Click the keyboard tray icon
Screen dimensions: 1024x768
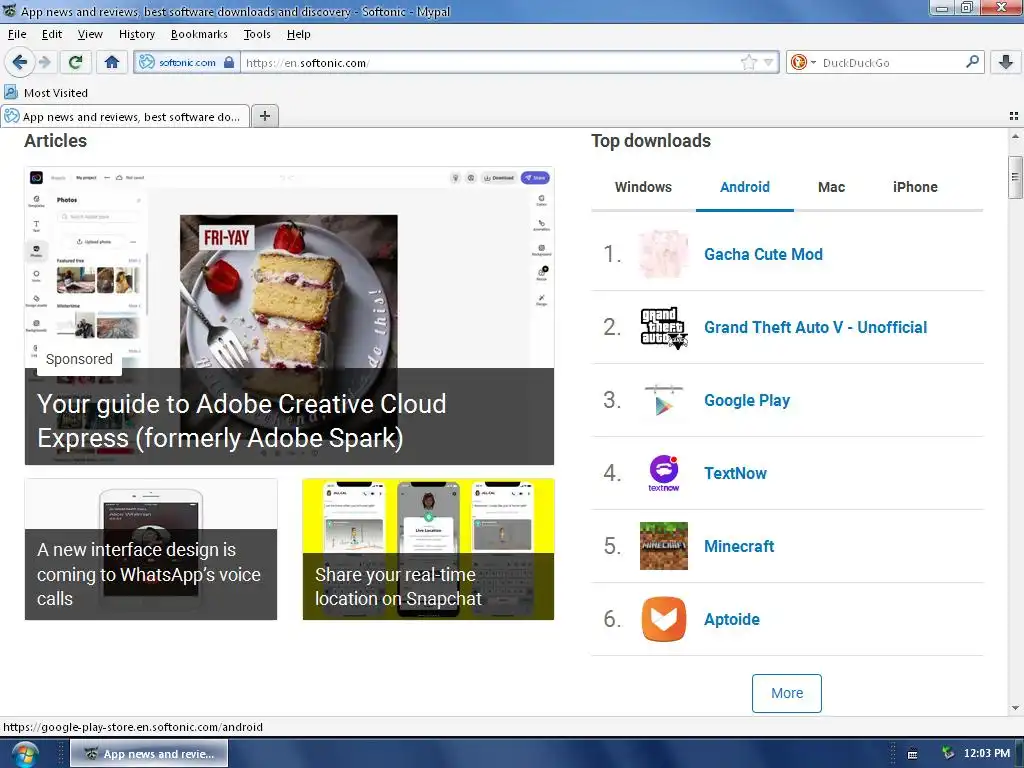(x=912, y=754)
